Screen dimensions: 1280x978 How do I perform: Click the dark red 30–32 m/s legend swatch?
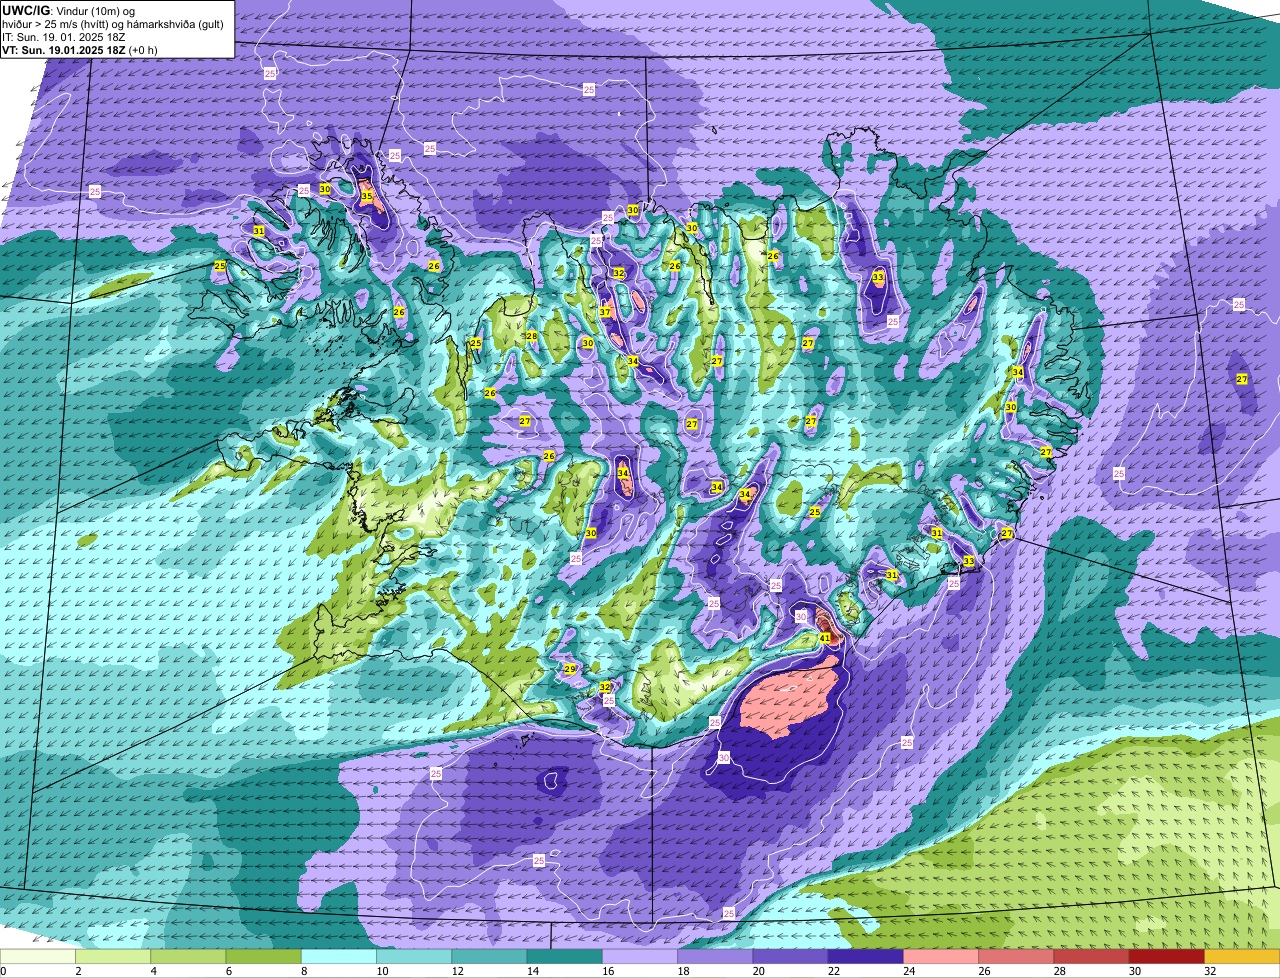click(x=1167, y=956)
